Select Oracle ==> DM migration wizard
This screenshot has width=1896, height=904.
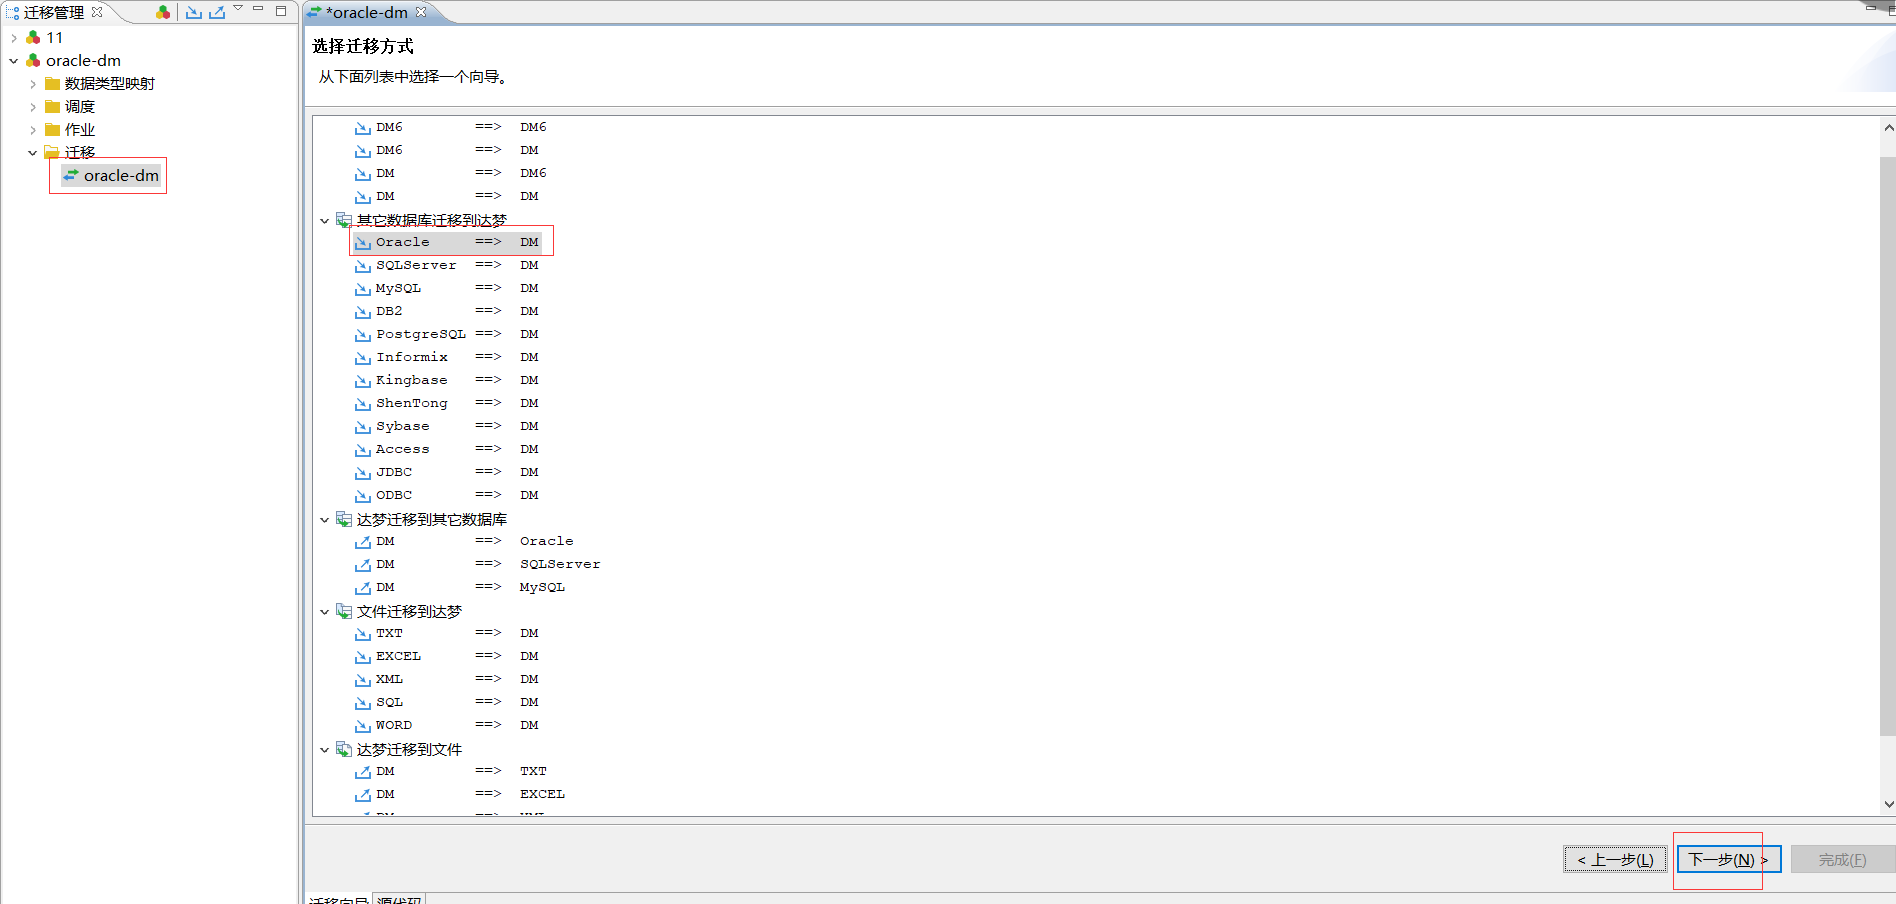(447, 242)
